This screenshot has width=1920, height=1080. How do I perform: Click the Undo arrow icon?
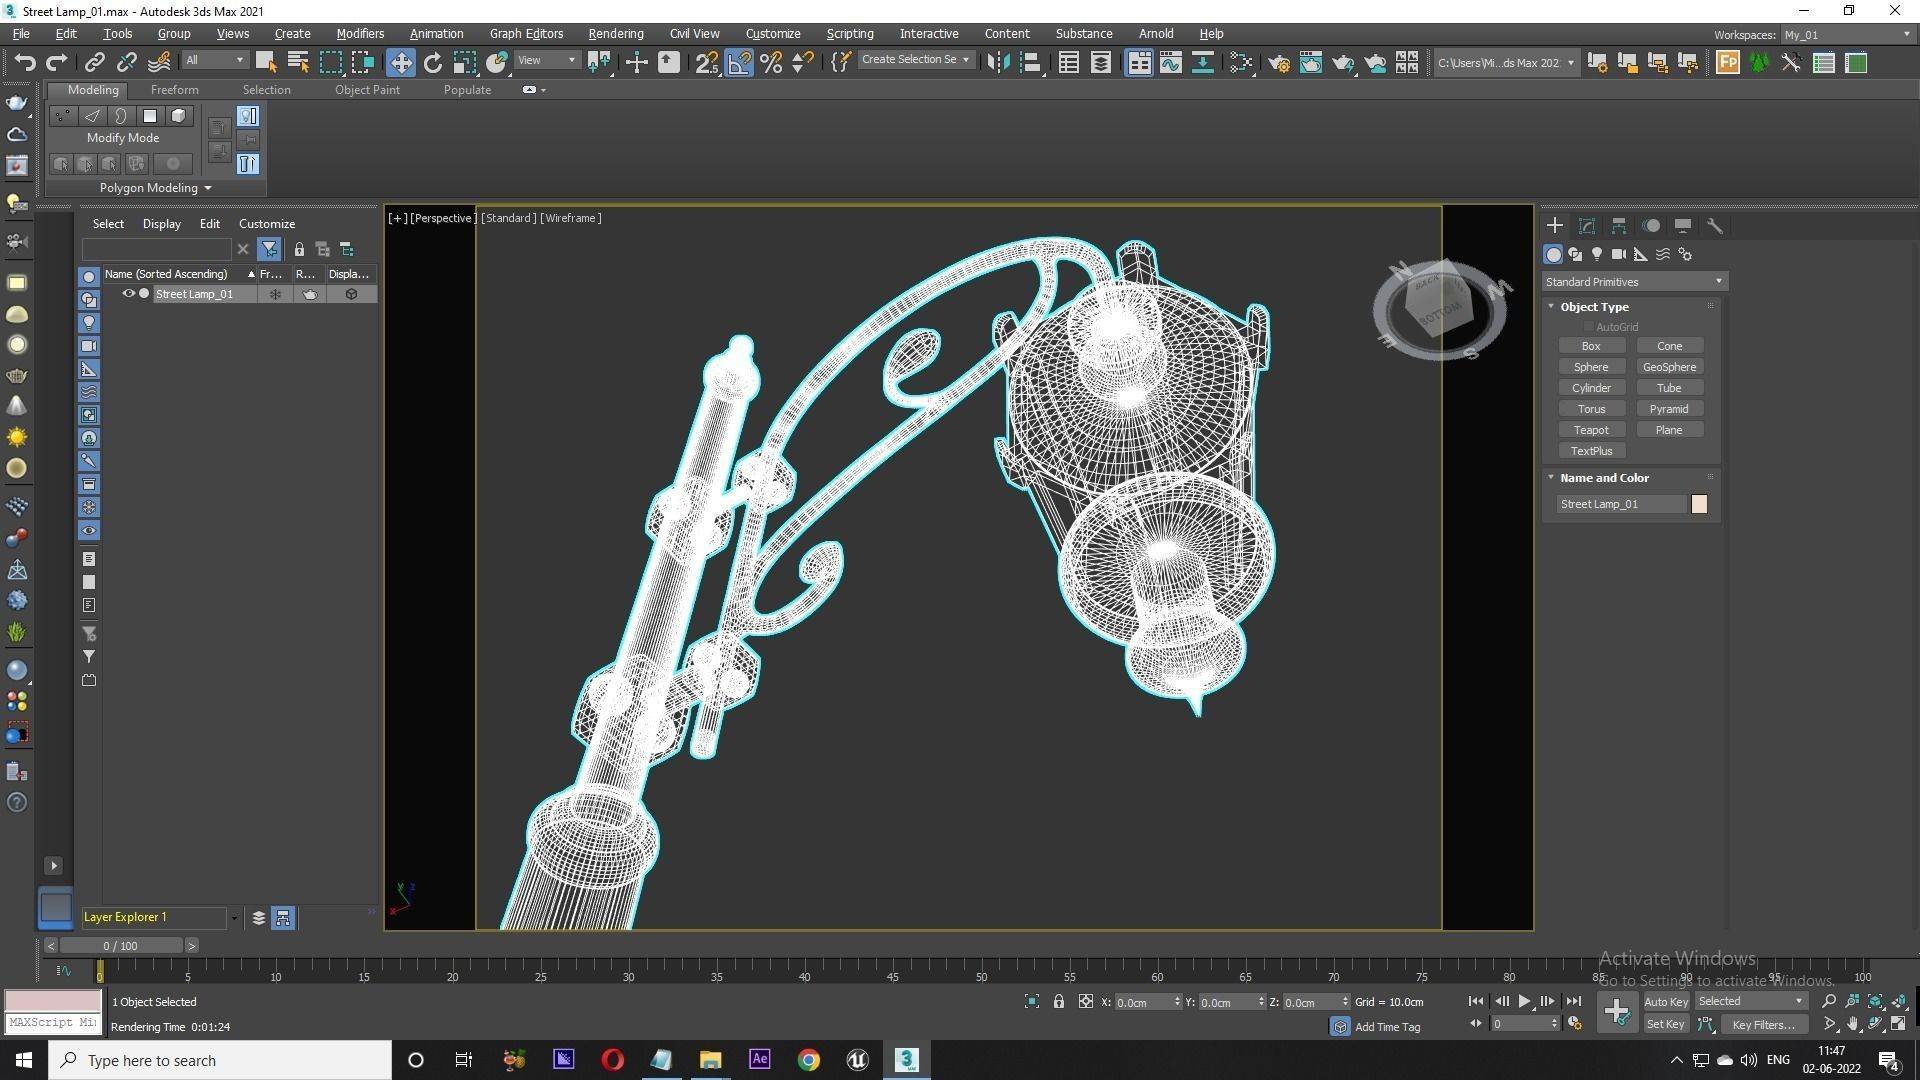25,63
